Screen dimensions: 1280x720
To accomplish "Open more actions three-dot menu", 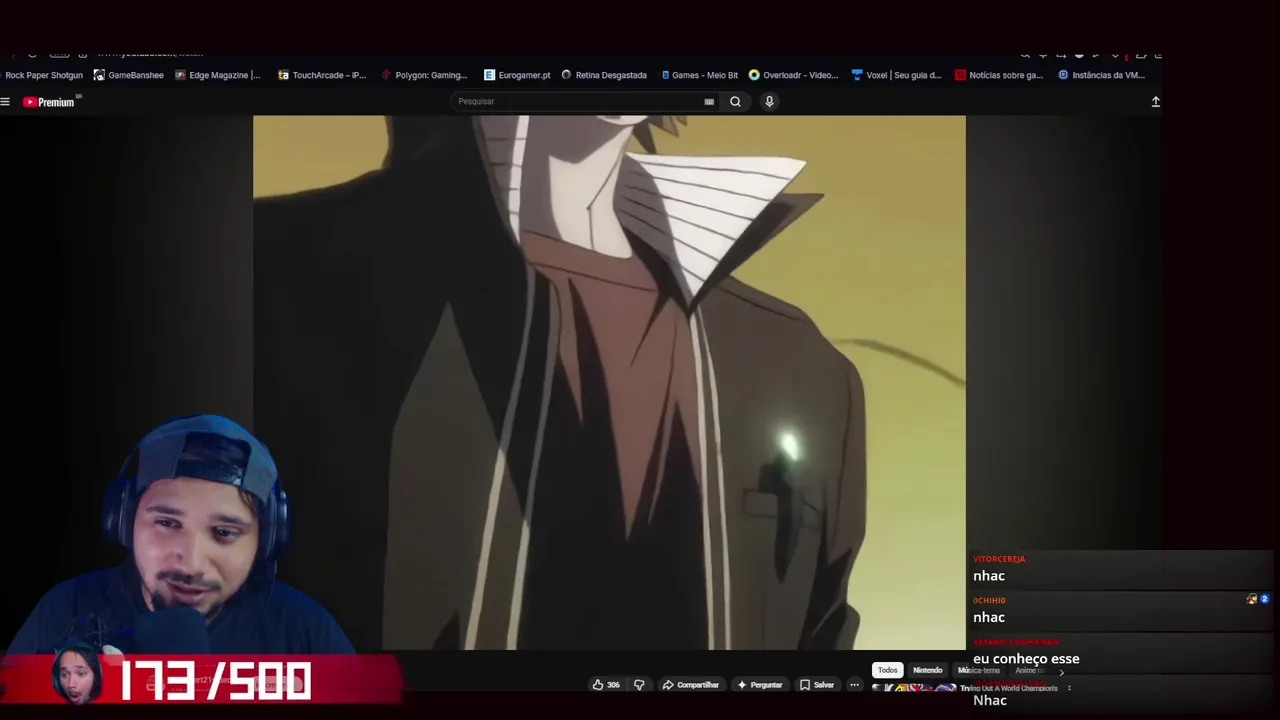I will (854, 685).
